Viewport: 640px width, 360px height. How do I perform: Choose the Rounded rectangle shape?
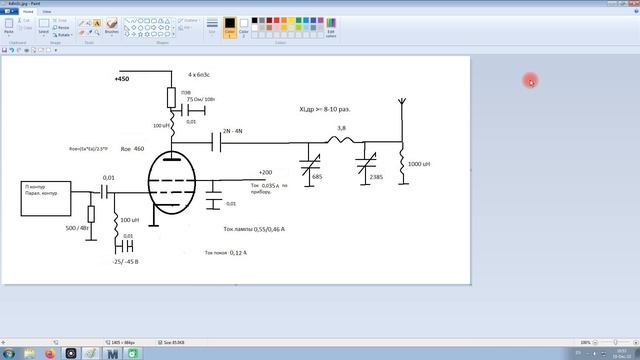[153, 21]
